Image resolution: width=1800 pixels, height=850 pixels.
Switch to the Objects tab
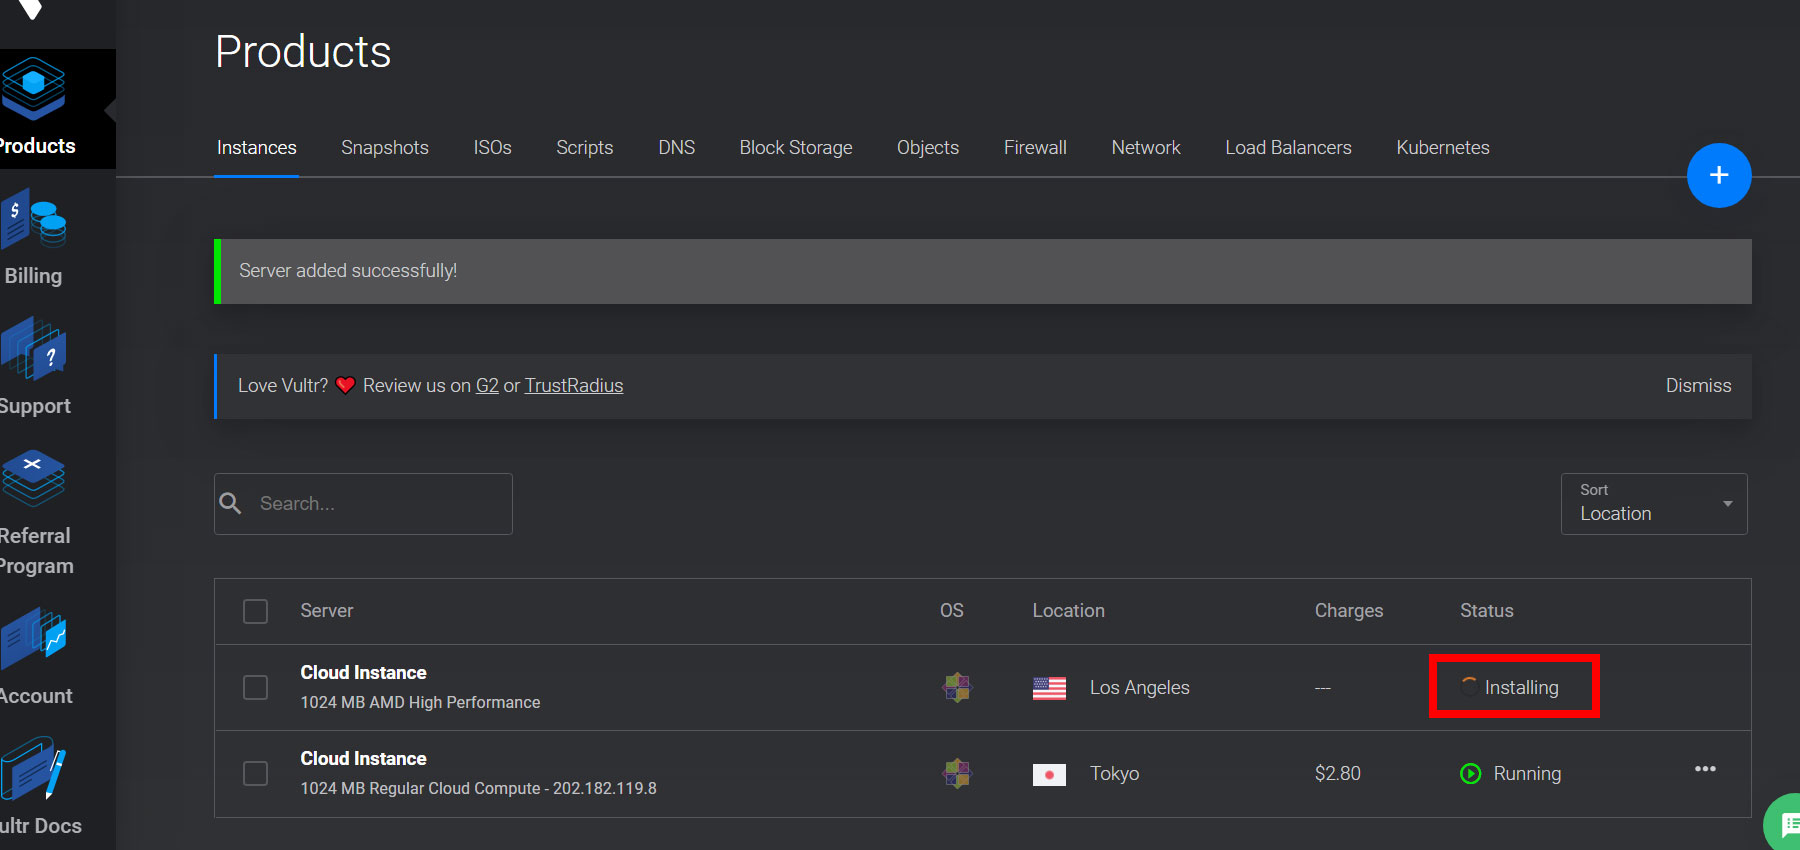pyautogui.click(x=928, y=148)
